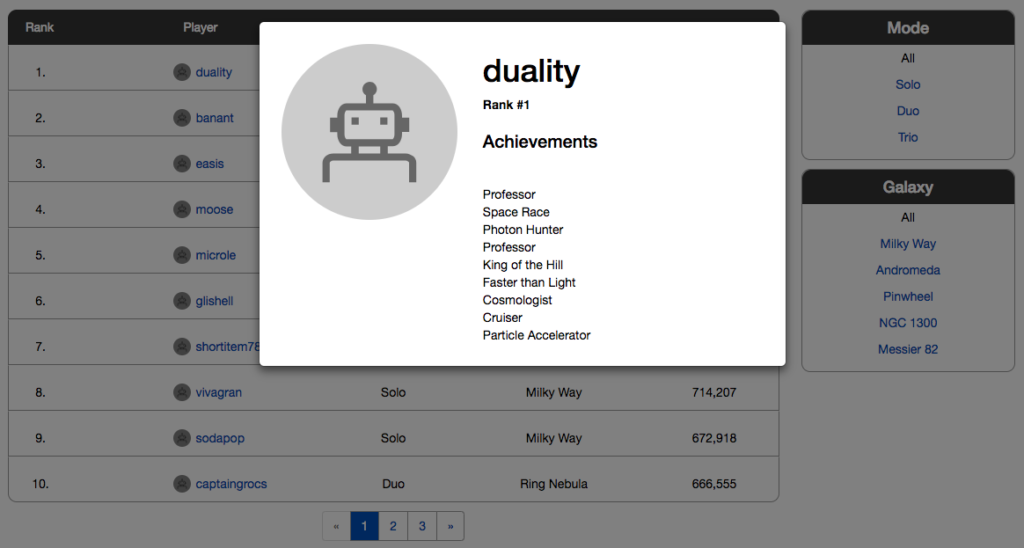The width and height of the screenshot is (1024, 548).
Task: Click the avatar icon beside banant
Action: coord(181,118)
